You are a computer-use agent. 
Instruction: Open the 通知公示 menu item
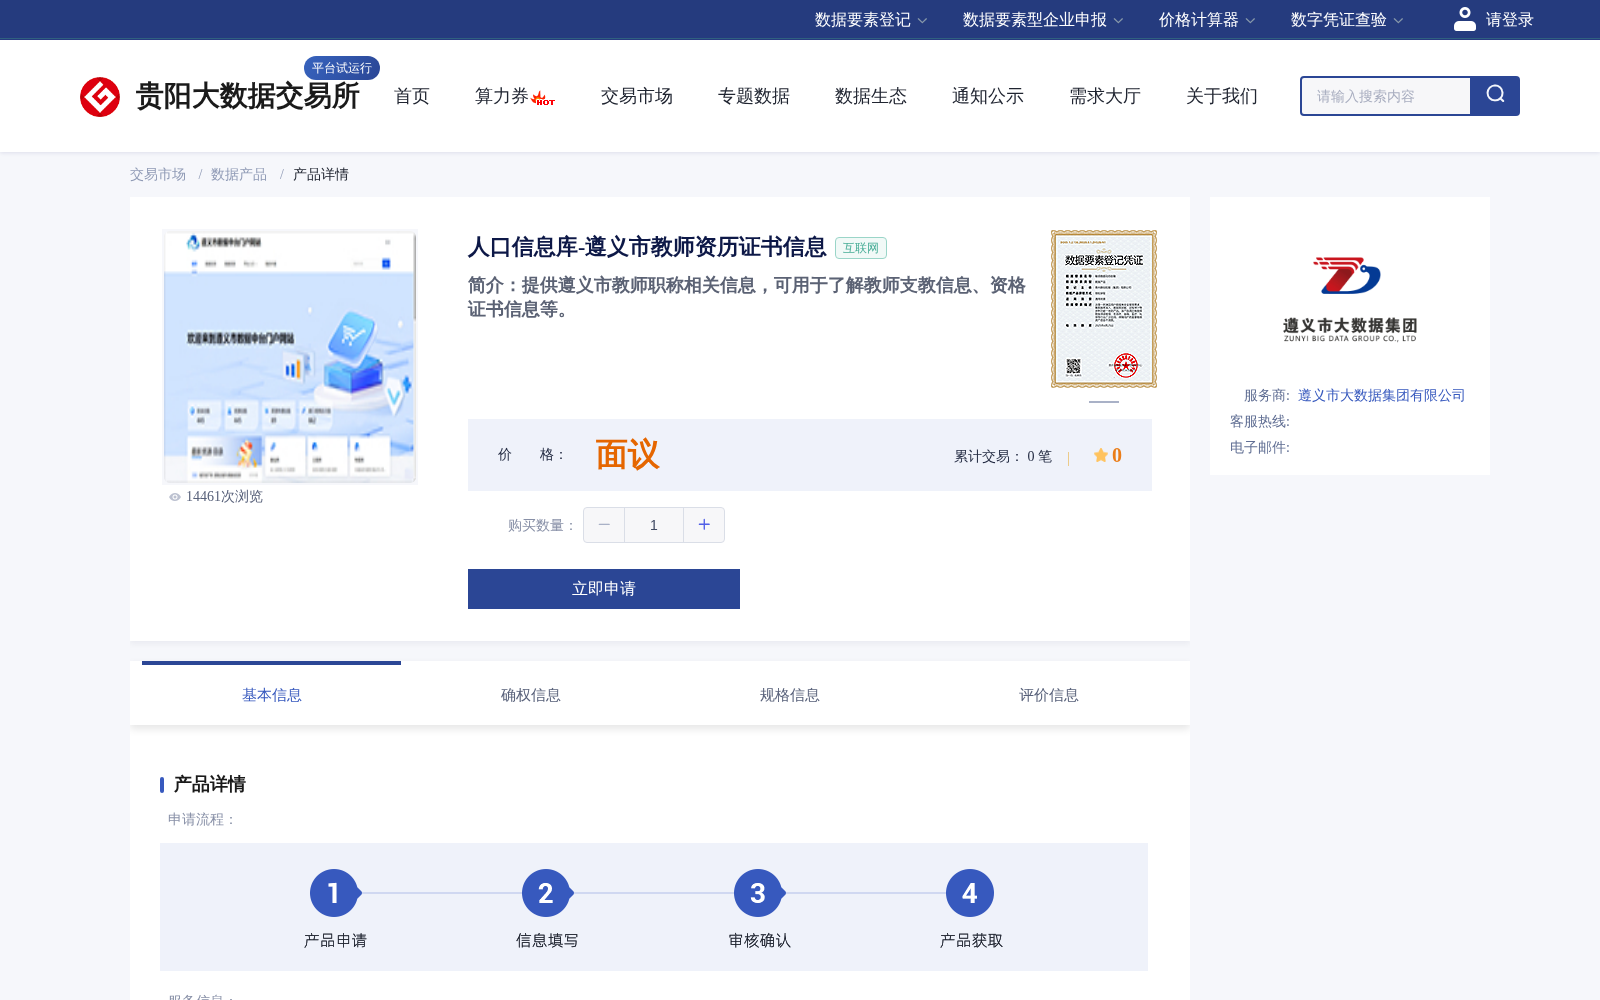tap(988, 96)
